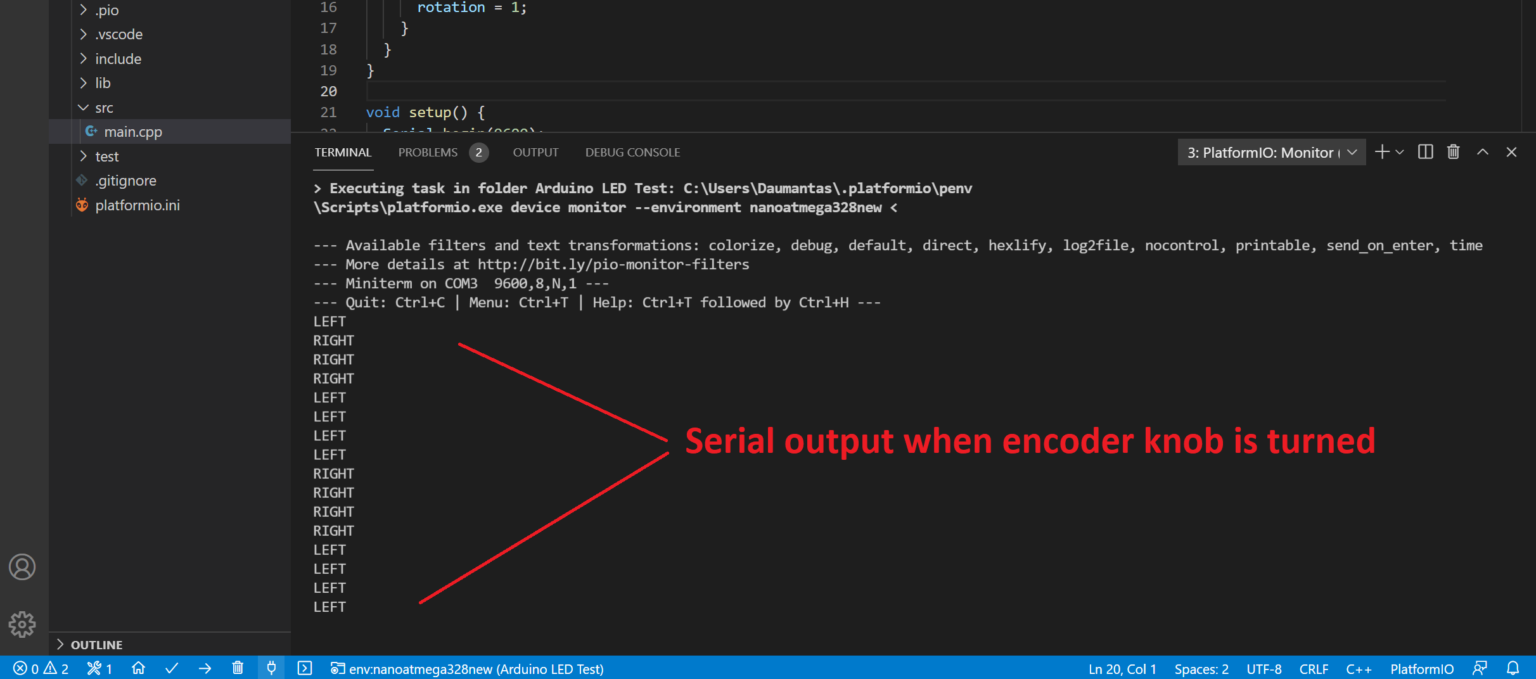
Task: Build the project using the checkmark icon
Action: [x=171, y=668]
